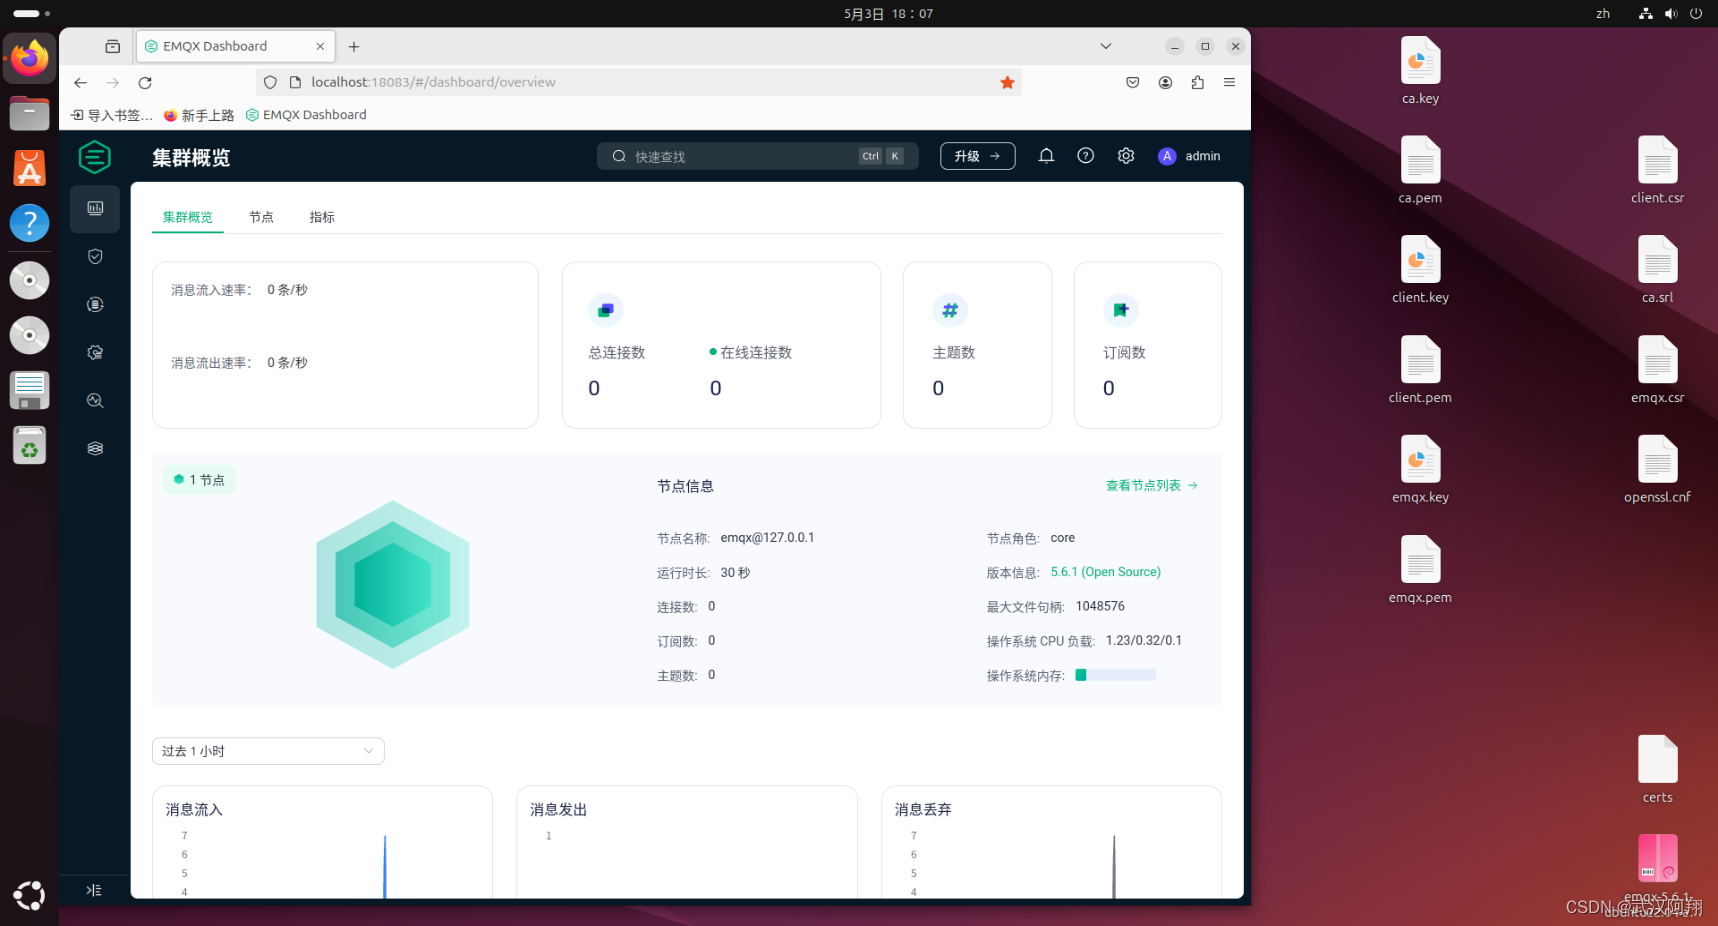Launch Firefox from the dock
Viewport: 1718px width, 926px height.
(x=29, y=58)
